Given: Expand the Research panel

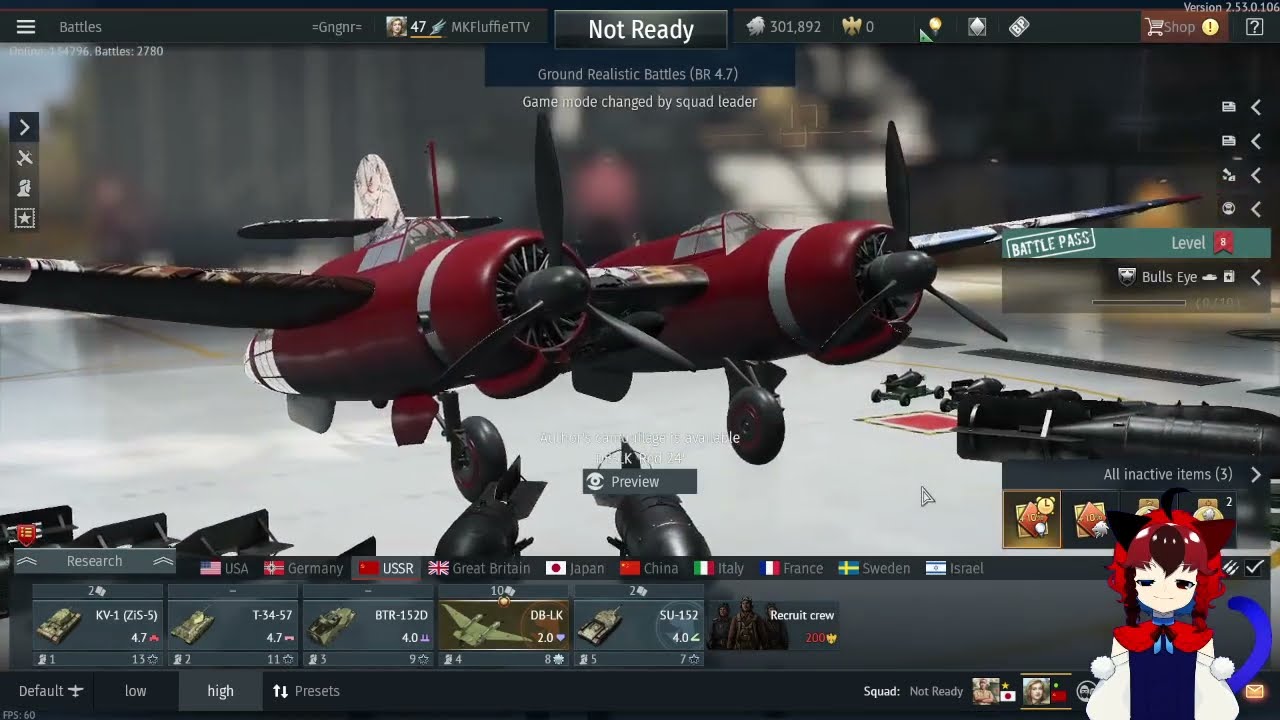Looking at the screenshot, I should 94,561.
